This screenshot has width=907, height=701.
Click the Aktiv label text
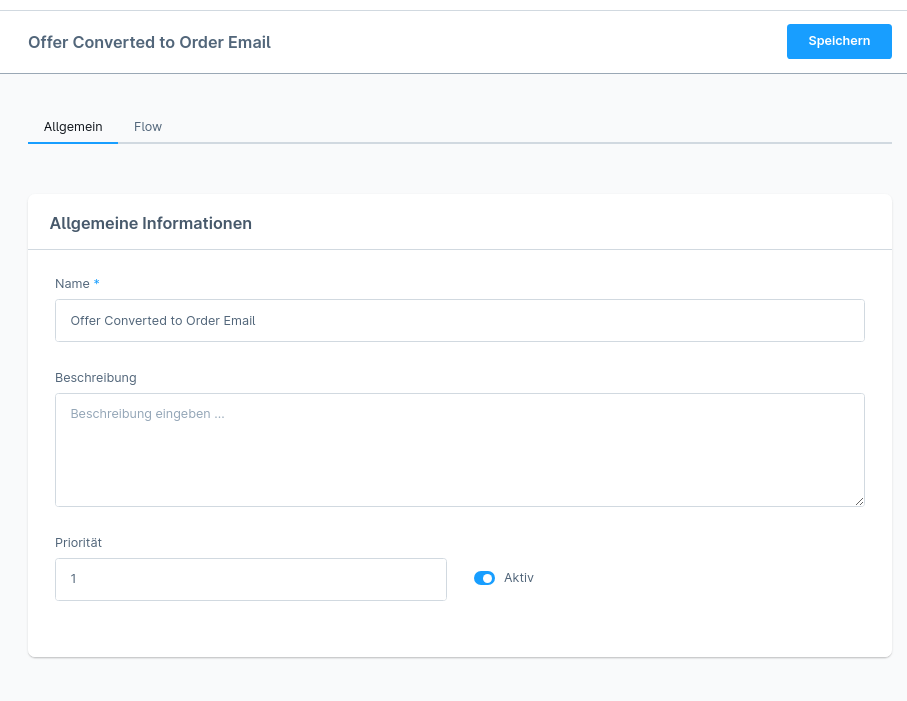point(518,578)
